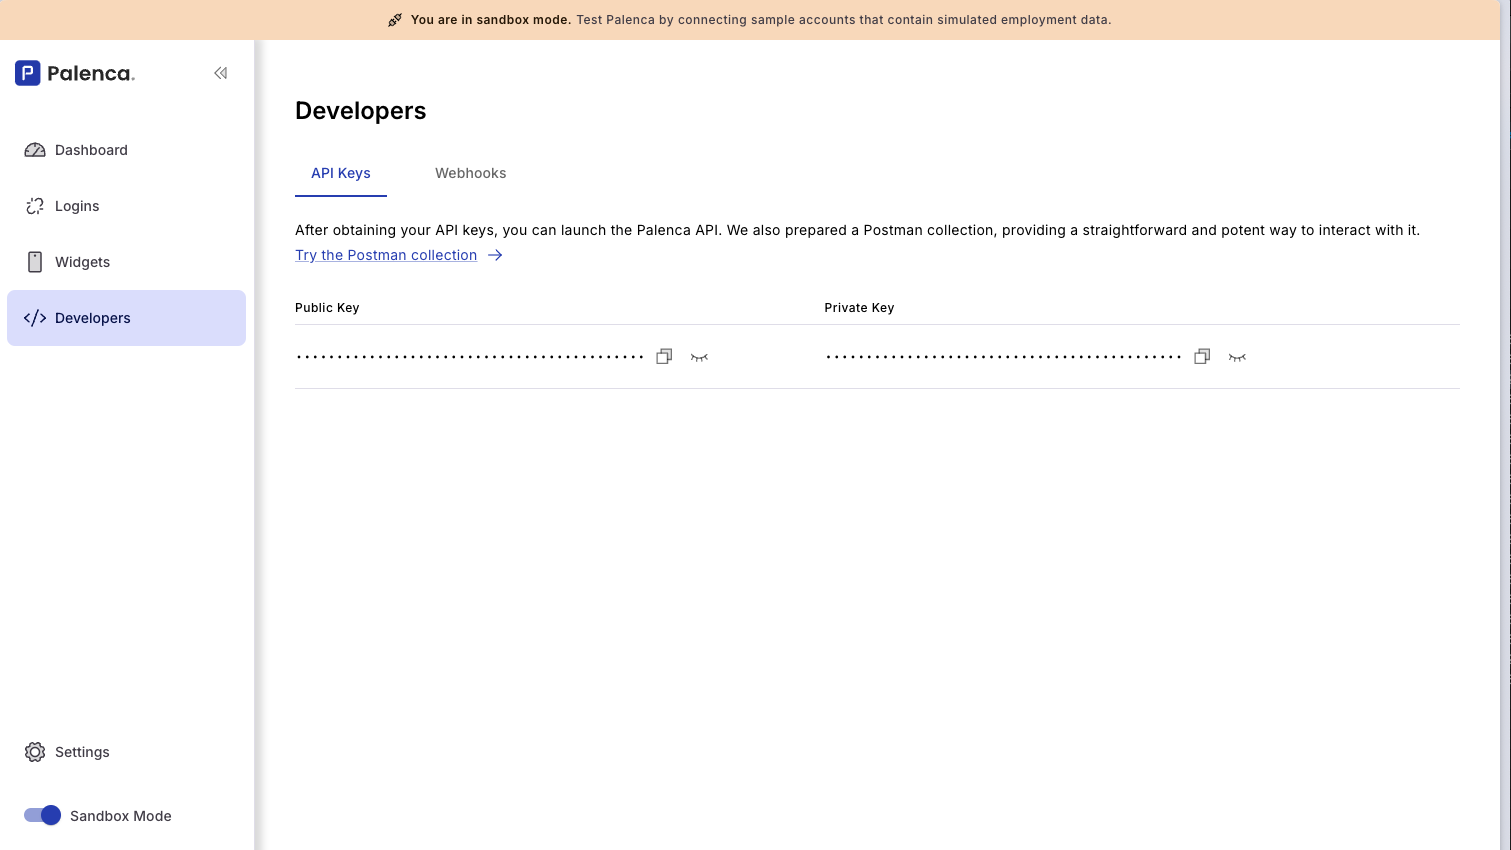
Task: Click the Palenca brand name
Action: click(x=91, y=73)
